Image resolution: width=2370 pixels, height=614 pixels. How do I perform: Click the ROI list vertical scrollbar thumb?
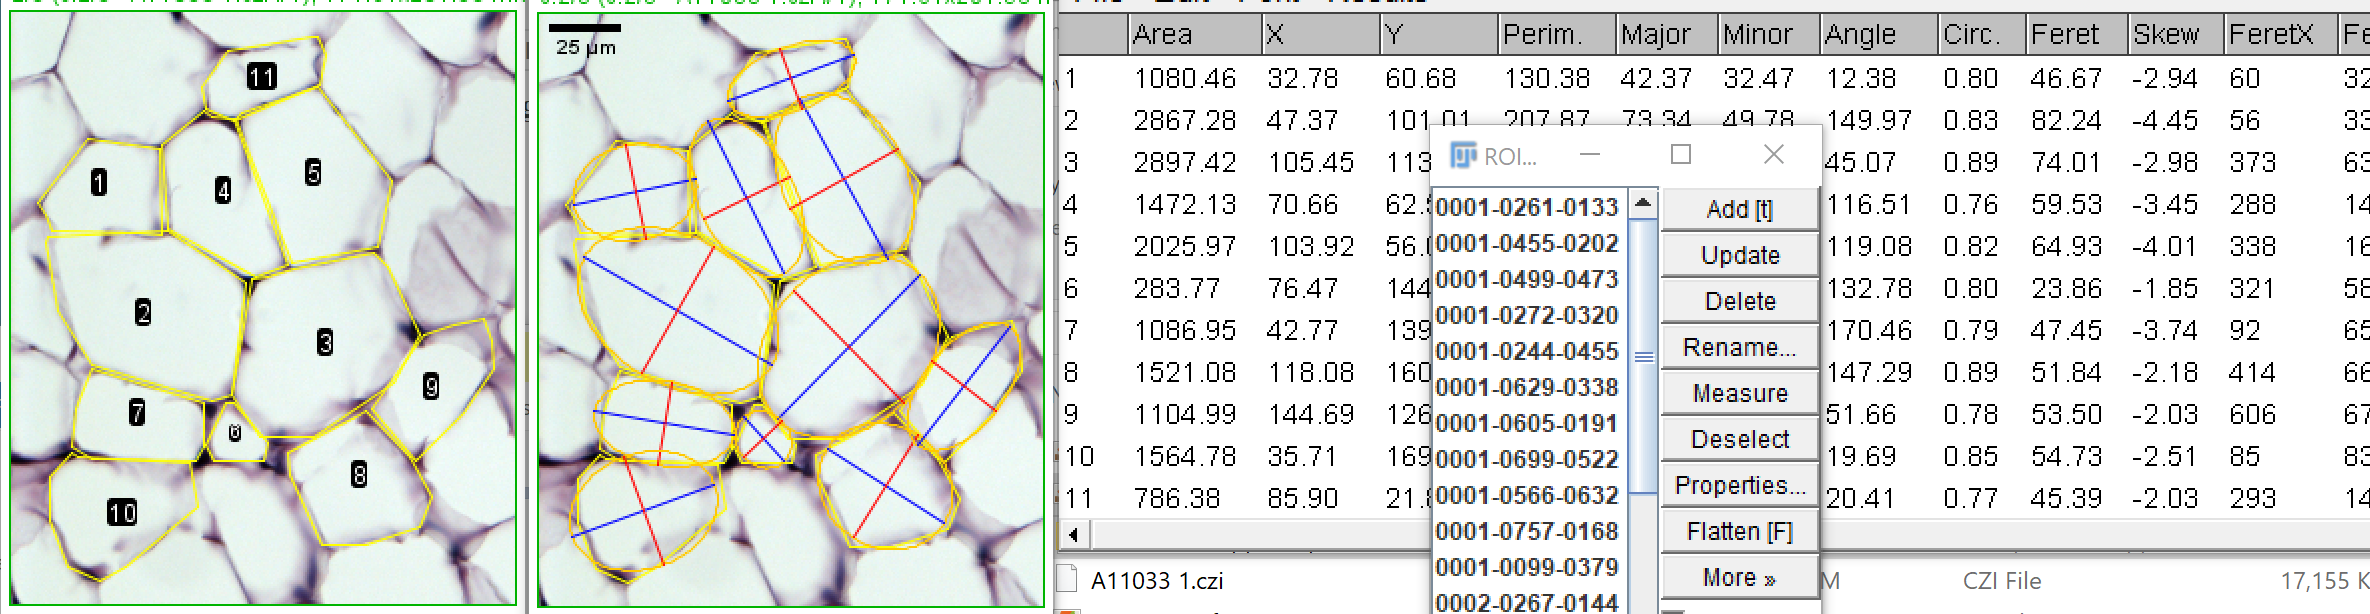[x=1642, y=356]
